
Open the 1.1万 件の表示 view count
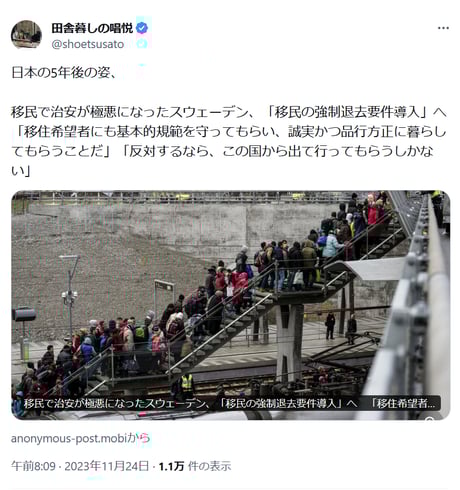pyautogui.click(x=195, y=466)
